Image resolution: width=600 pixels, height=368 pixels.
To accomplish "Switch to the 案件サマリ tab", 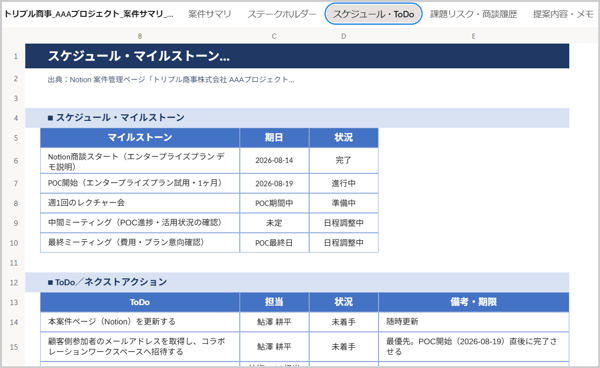I will tap(210, 14).
